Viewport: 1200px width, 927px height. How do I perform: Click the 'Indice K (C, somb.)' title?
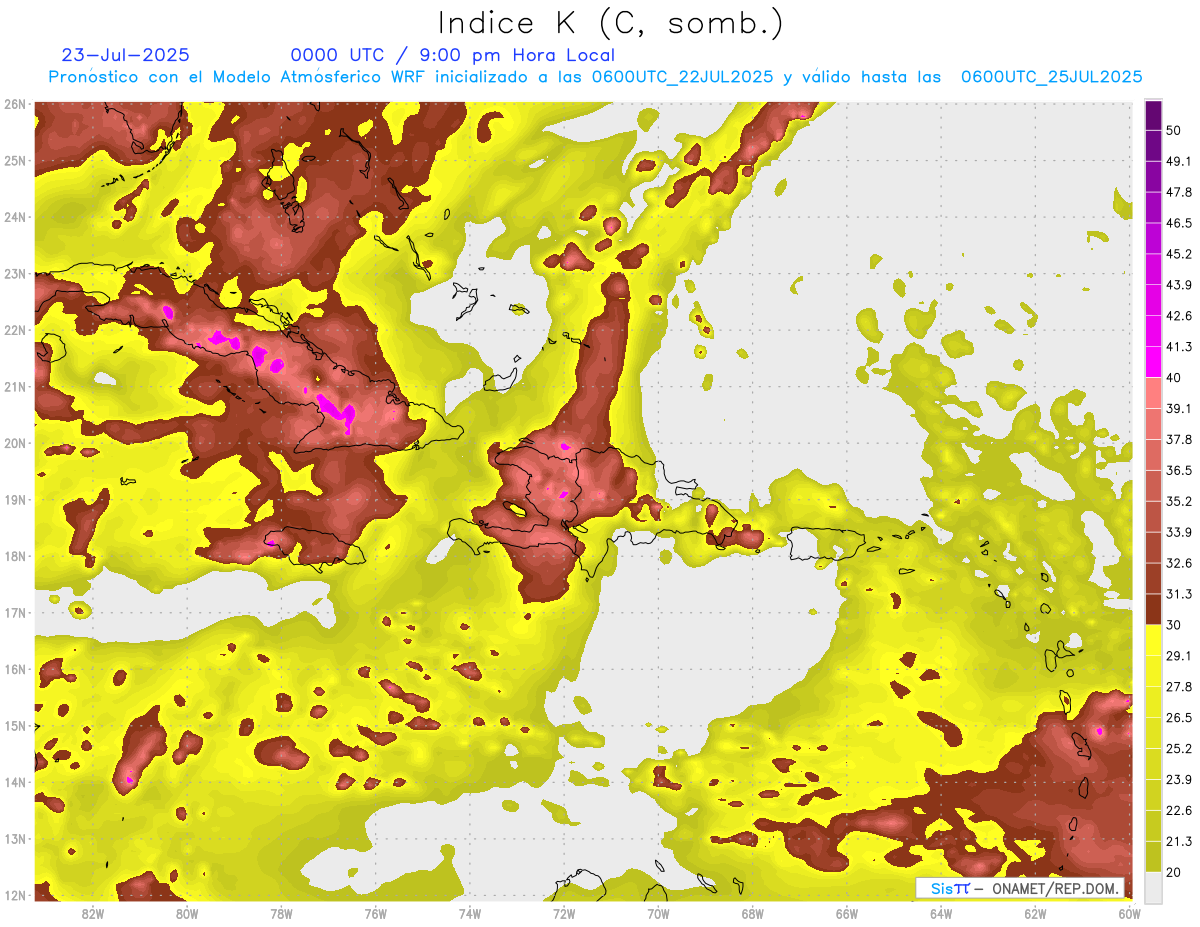[611, 23]
